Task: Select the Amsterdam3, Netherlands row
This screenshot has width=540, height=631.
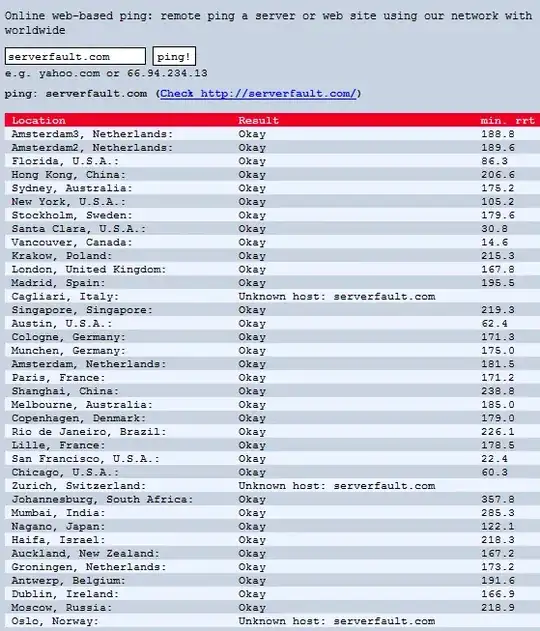Action: click(272, 134)
